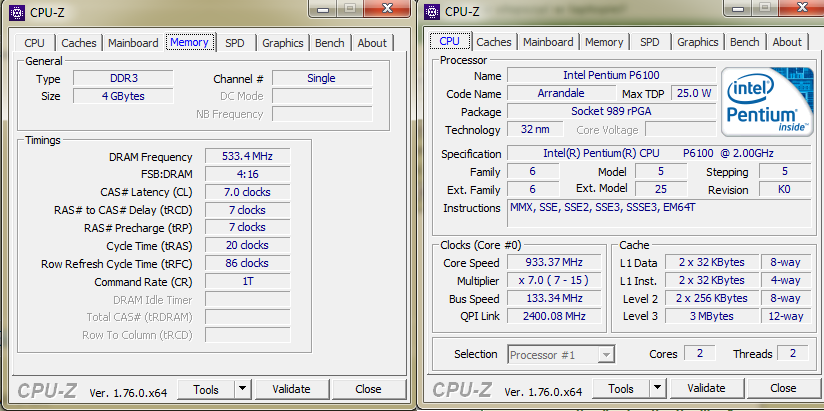Click the L1 Inst. 4-way value
Screen dimensions: 824x411
[x=786, y=280]
